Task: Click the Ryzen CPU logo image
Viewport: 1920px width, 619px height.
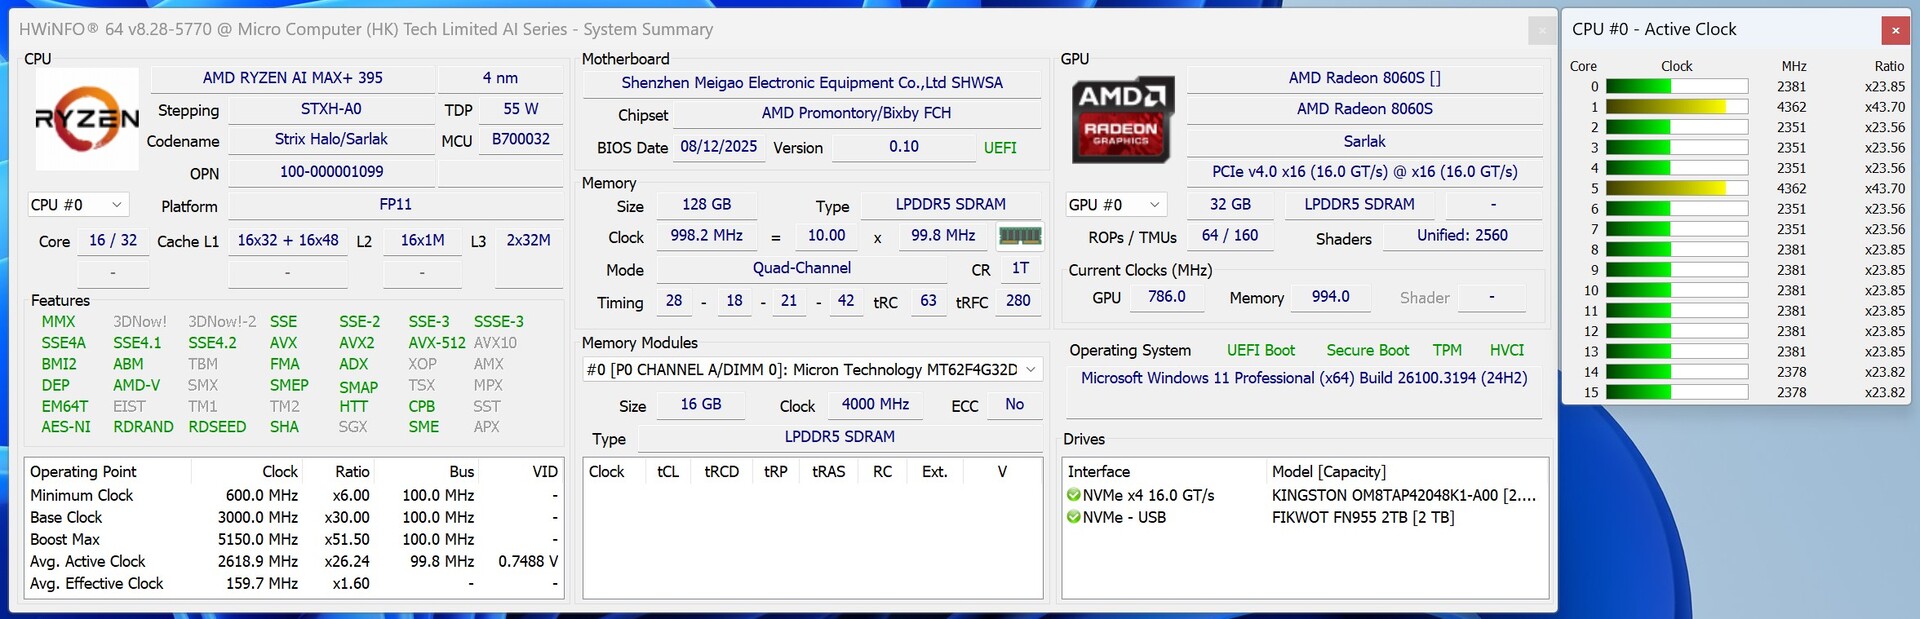Action: click(x=87, y=119)
